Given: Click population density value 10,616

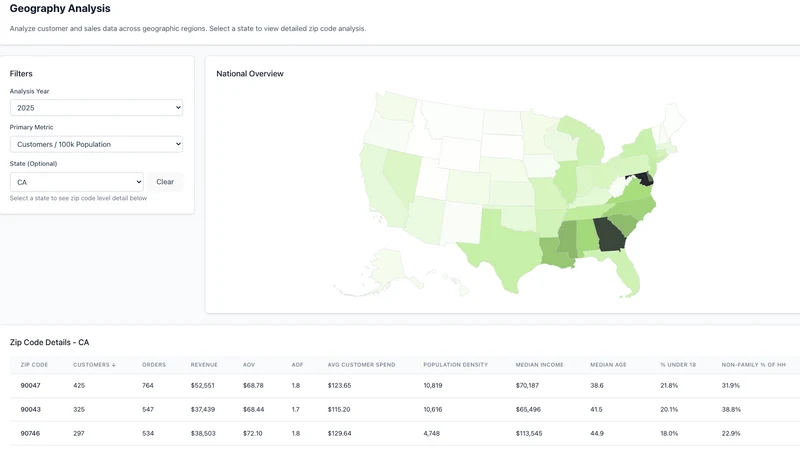Looking at the screenshot, I should (x=433, y=410).
